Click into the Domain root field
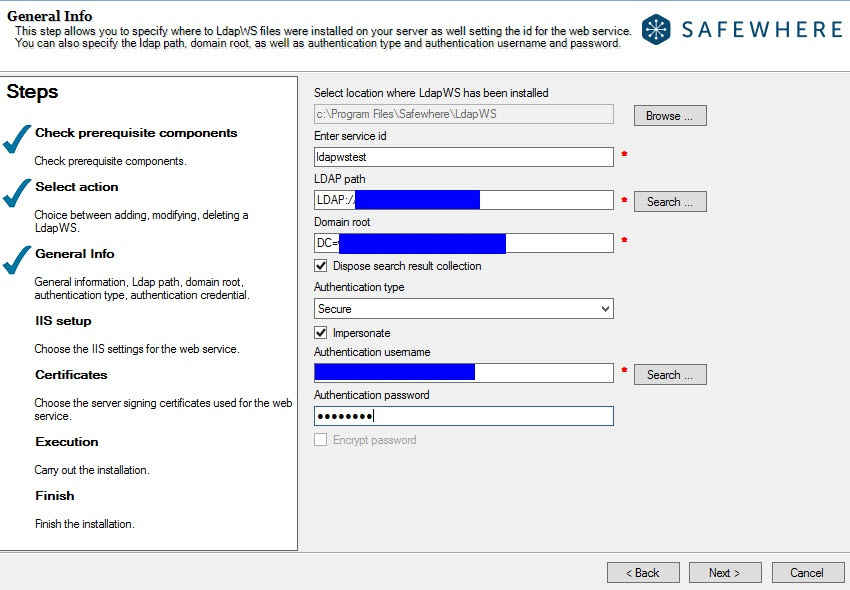The image size is (850, 590). [x=560, y=243]
